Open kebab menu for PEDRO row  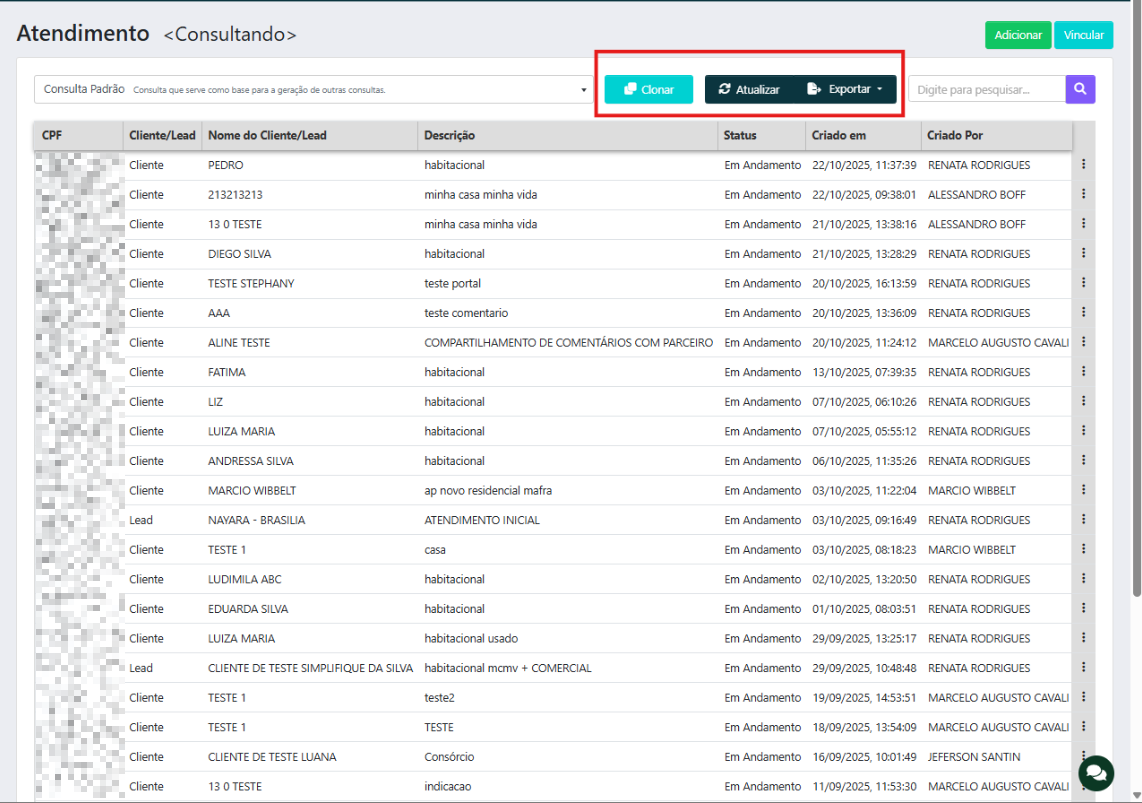1083,165
